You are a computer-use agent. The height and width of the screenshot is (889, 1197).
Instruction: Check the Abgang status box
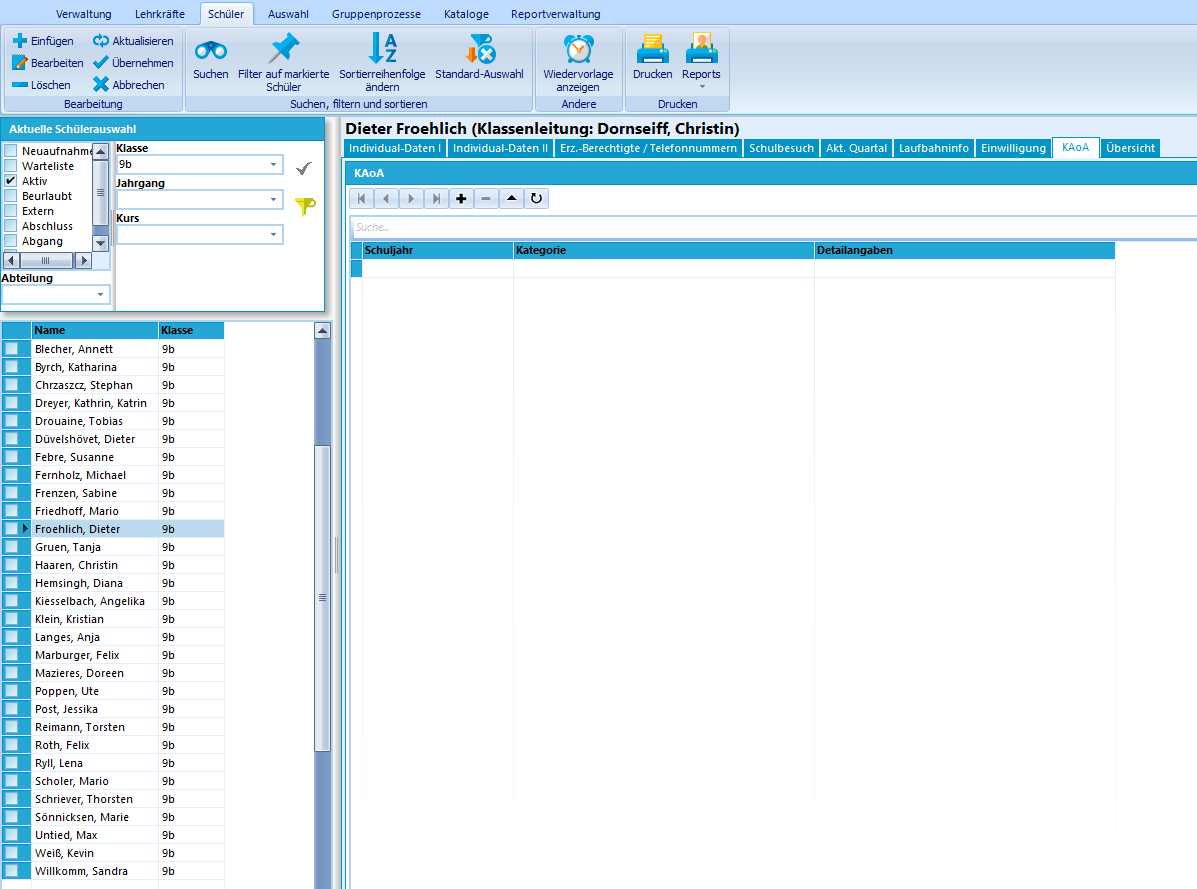tap(11, 241)
